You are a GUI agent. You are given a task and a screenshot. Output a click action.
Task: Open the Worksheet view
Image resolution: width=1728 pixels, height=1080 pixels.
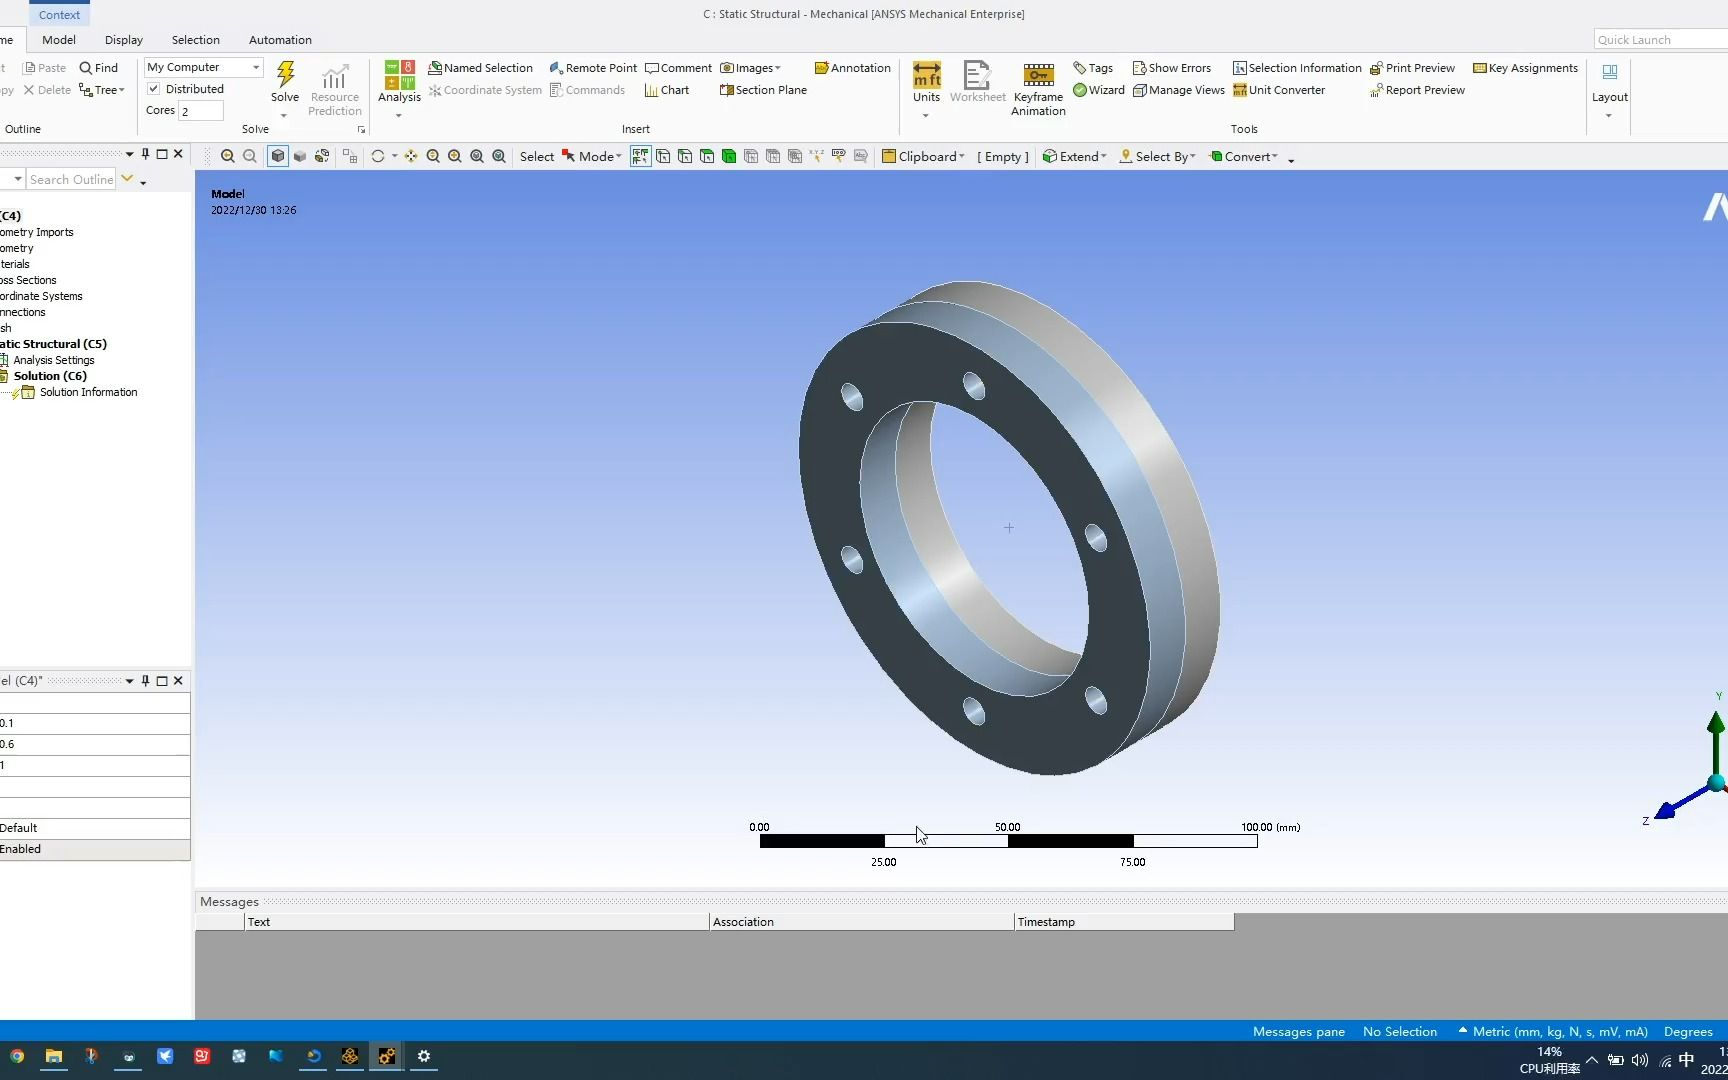tap(977, 85)
